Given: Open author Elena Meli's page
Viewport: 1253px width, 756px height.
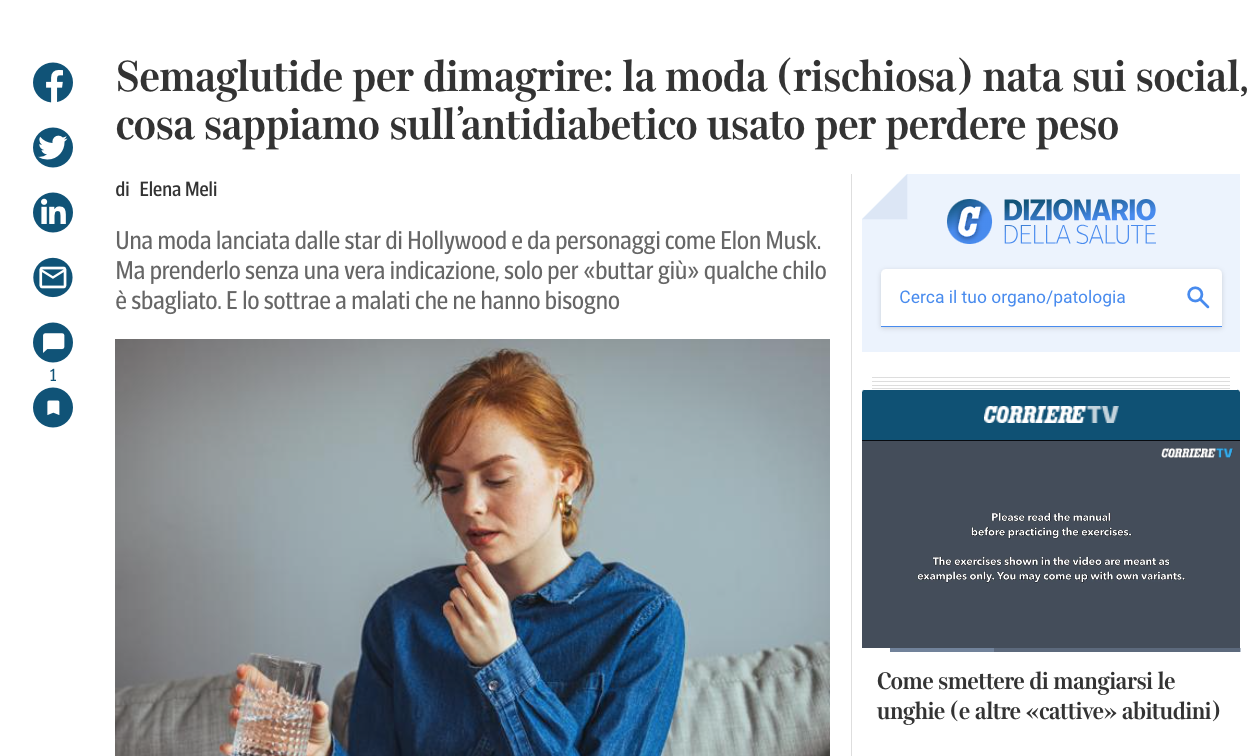Looking at the screenshot, I should (x=178, y=190).
